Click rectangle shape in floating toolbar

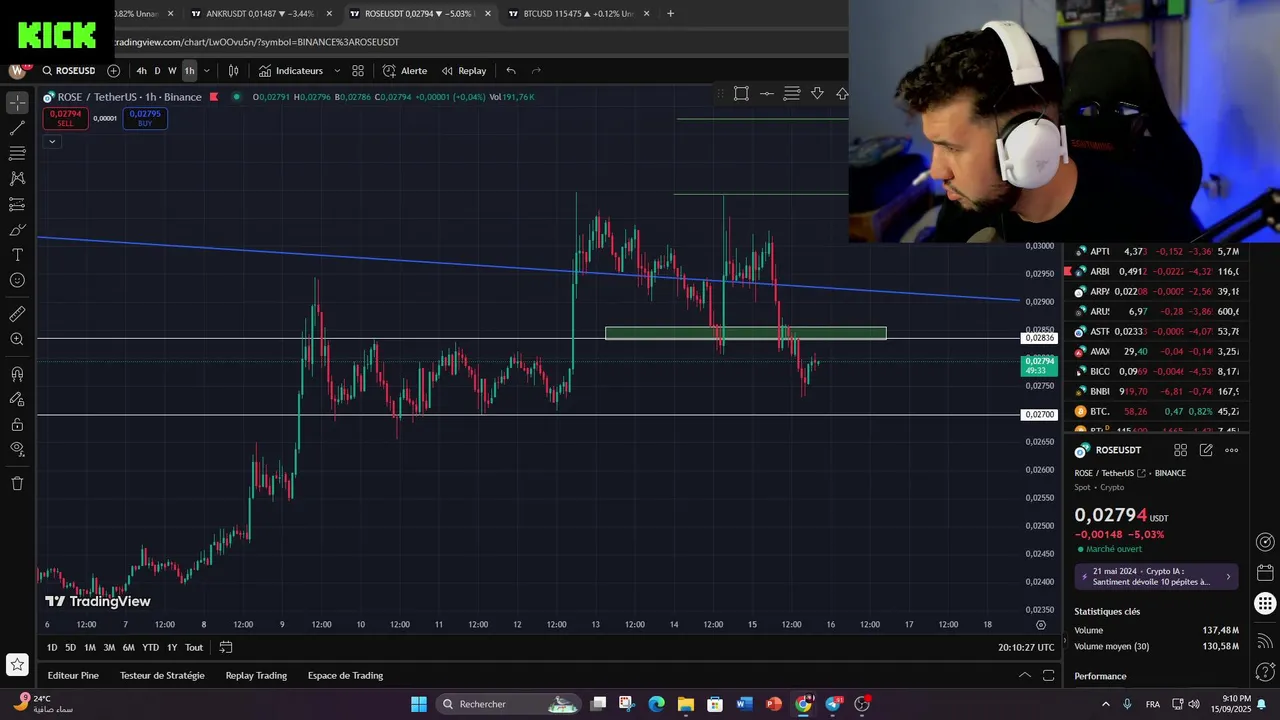(x=741, y=93)
